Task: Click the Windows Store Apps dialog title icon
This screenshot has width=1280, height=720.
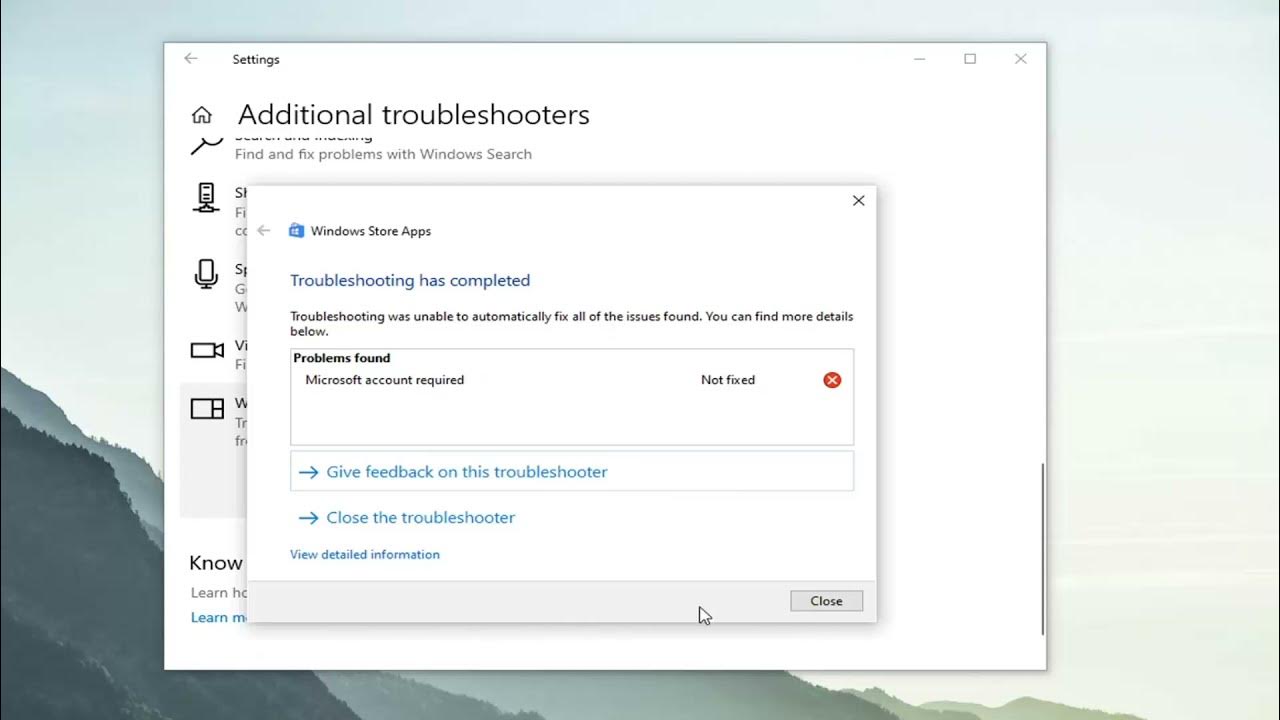Action: 296,231
